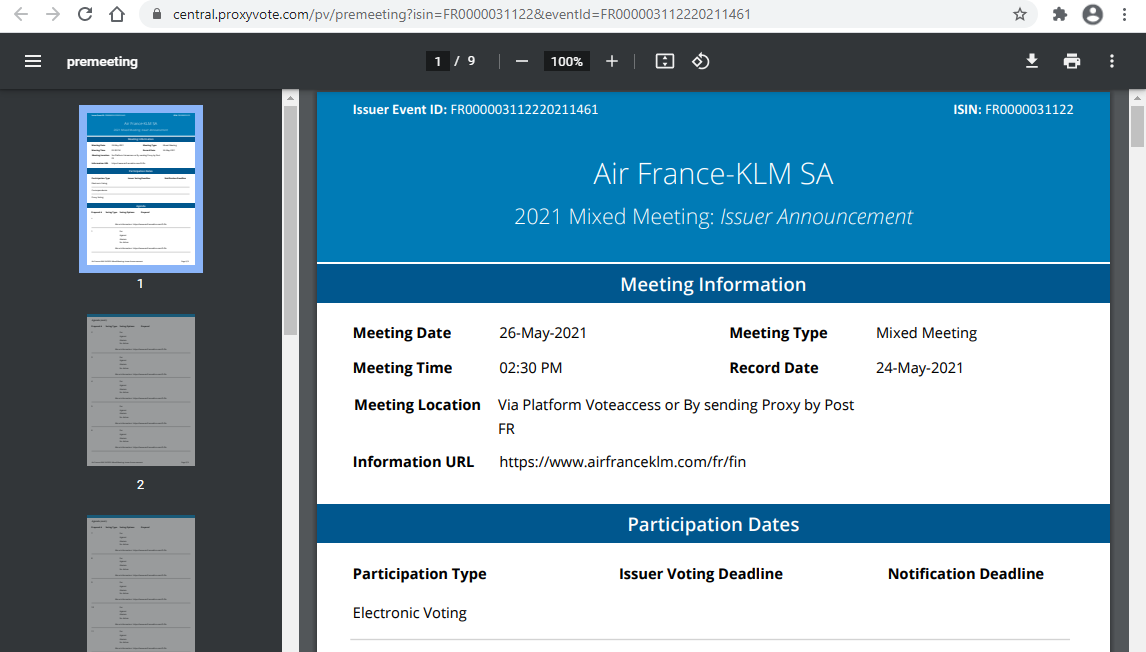Viewport: 1146px width, 652px height.
Task: Open the browser extensions puzzle icon
Action: pyautogui.click(x=1060, y=14)
